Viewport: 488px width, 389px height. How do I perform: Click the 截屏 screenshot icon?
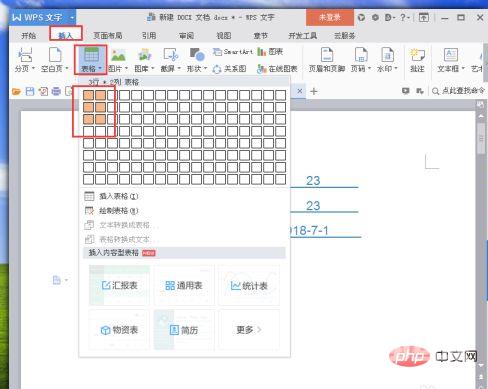tap(171, 55)
